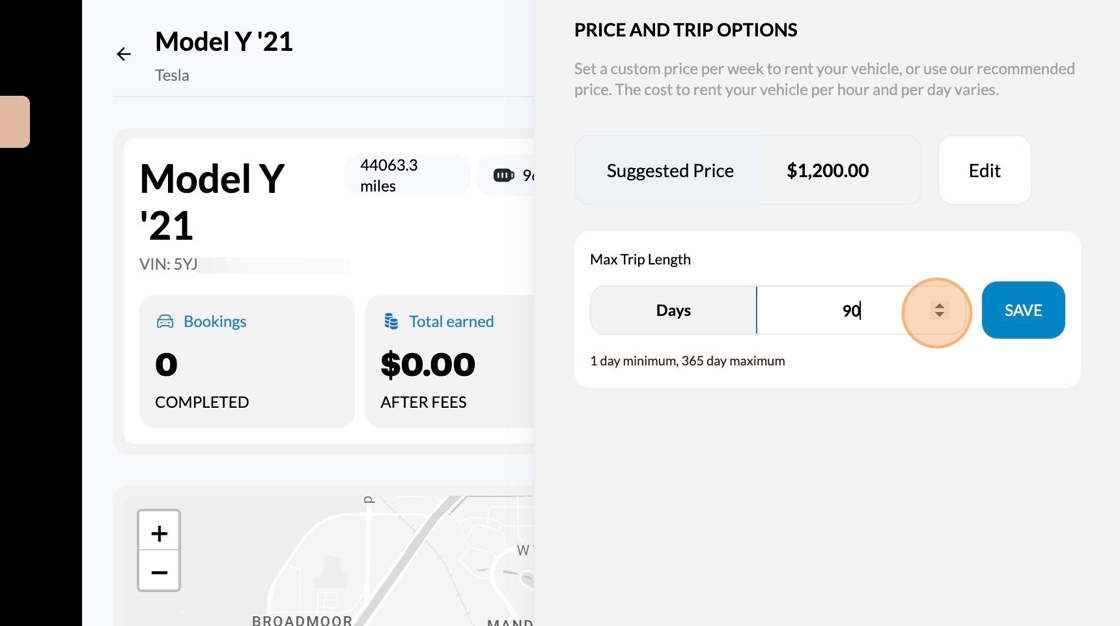The width and height of the screenshot is (1120, 626).
Task: Click the Broadmoor label on the map
Action: 302,620
